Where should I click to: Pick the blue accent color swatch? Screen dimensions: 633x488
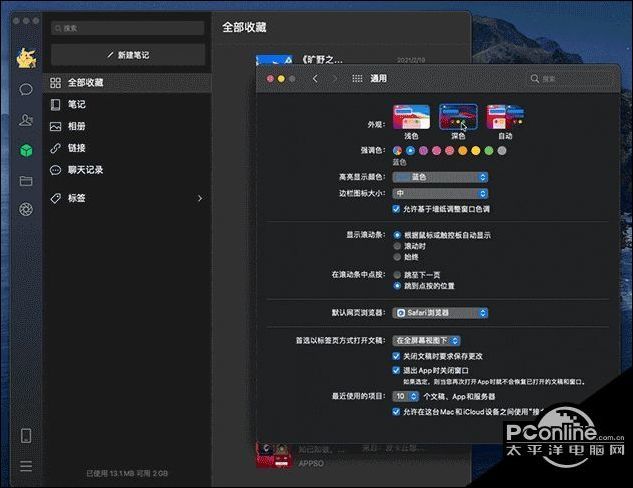[x=411, y=151]
